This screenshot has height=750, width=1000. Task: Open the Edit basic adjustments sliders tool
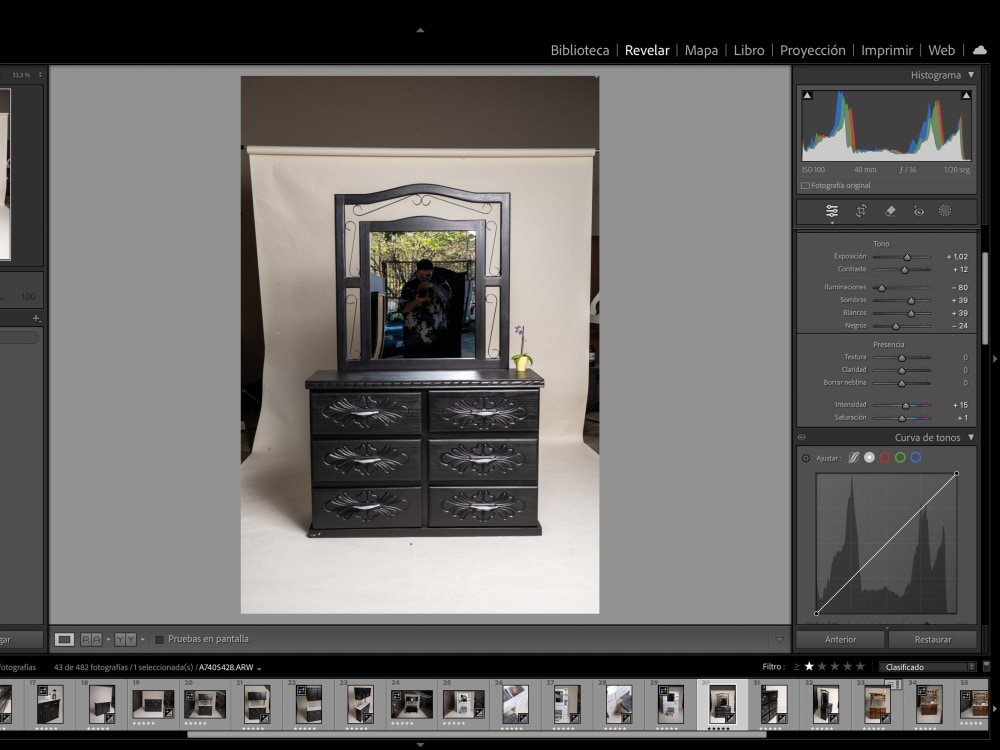(x=832, y=211)
